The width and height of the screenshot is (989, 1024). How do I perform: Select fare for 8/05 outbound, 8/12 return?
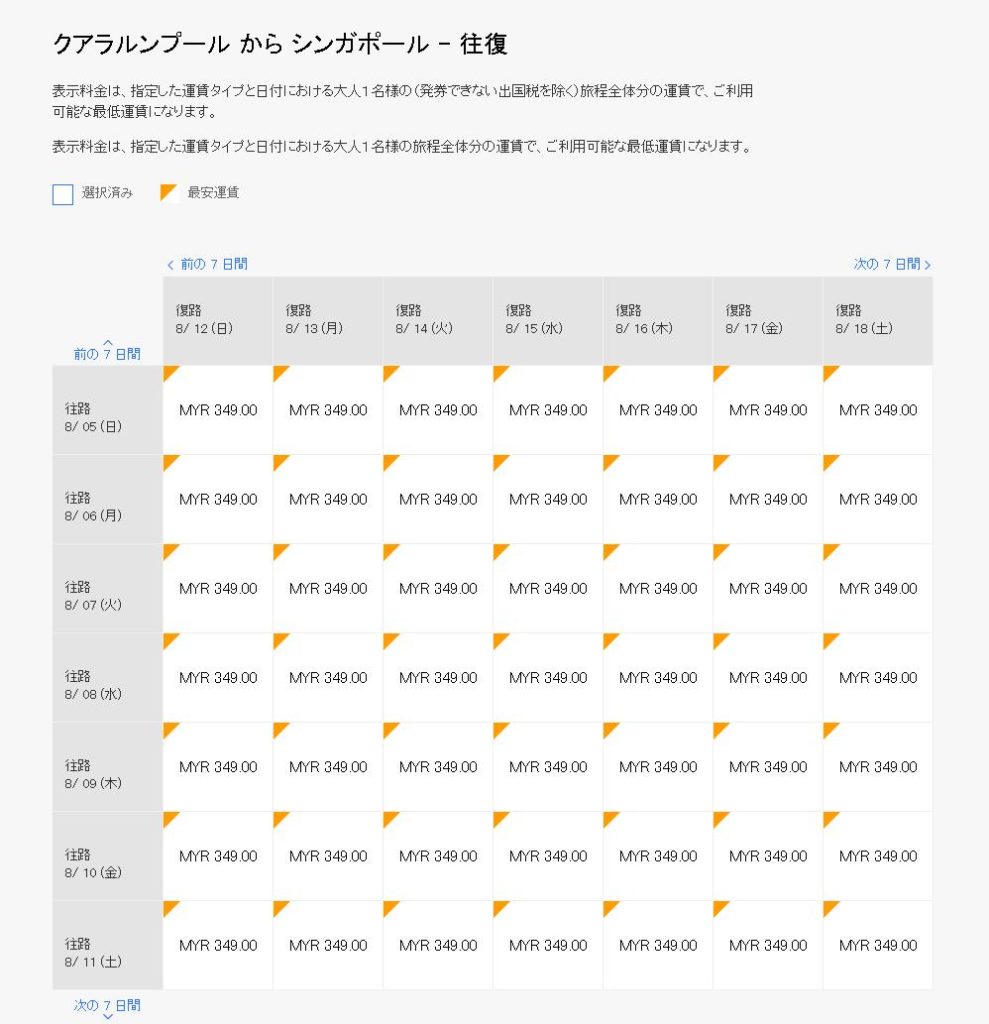pos(218,410)
